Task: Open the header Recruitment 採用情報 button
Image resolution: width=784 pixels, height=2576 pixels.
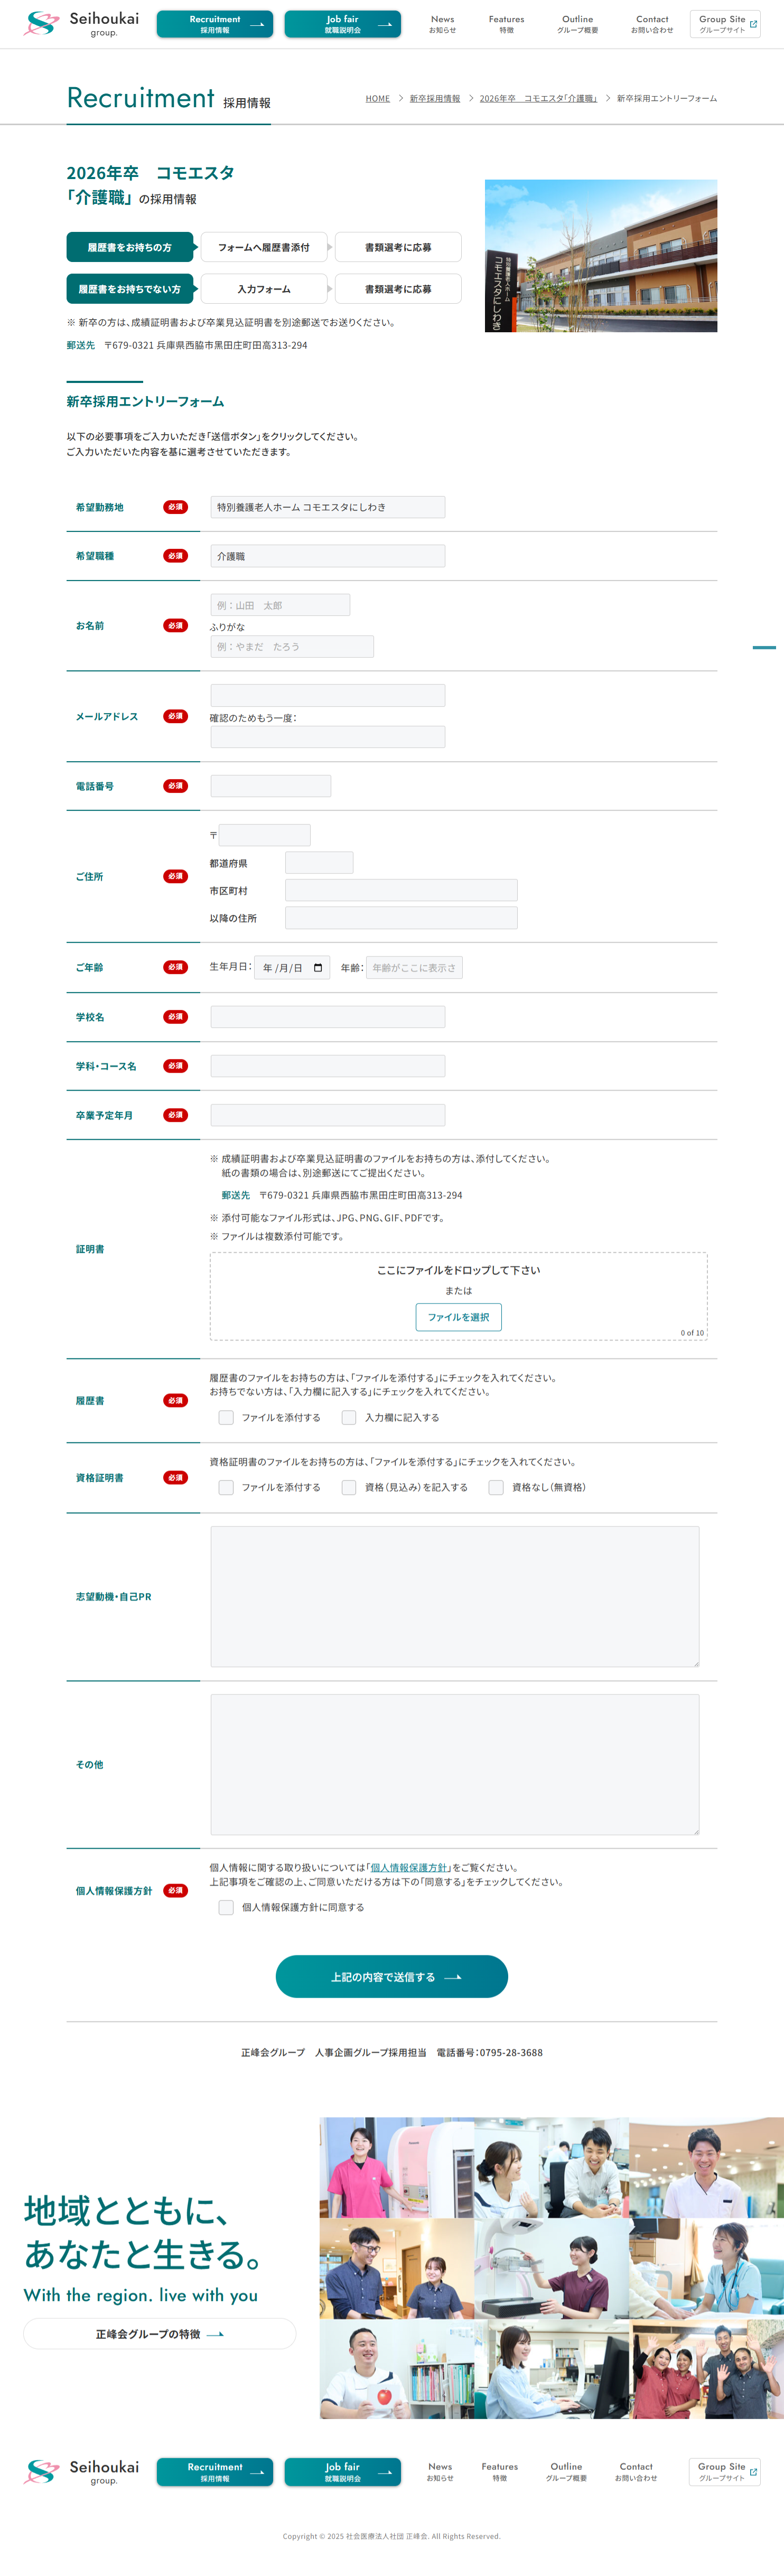Action: [x=215, y=24]
